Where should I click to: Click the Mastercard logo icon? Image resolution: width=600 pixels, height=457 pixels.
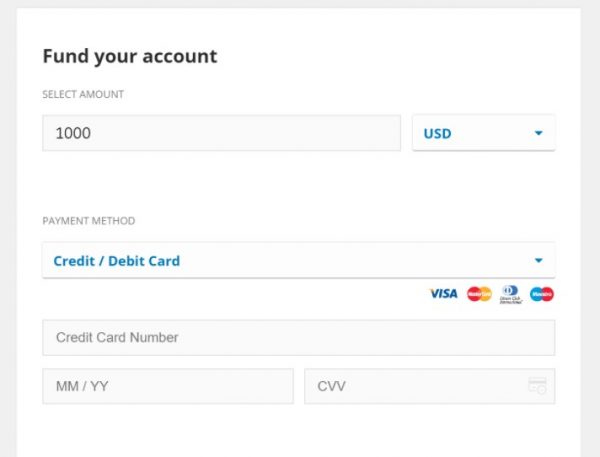coord(479,294)
